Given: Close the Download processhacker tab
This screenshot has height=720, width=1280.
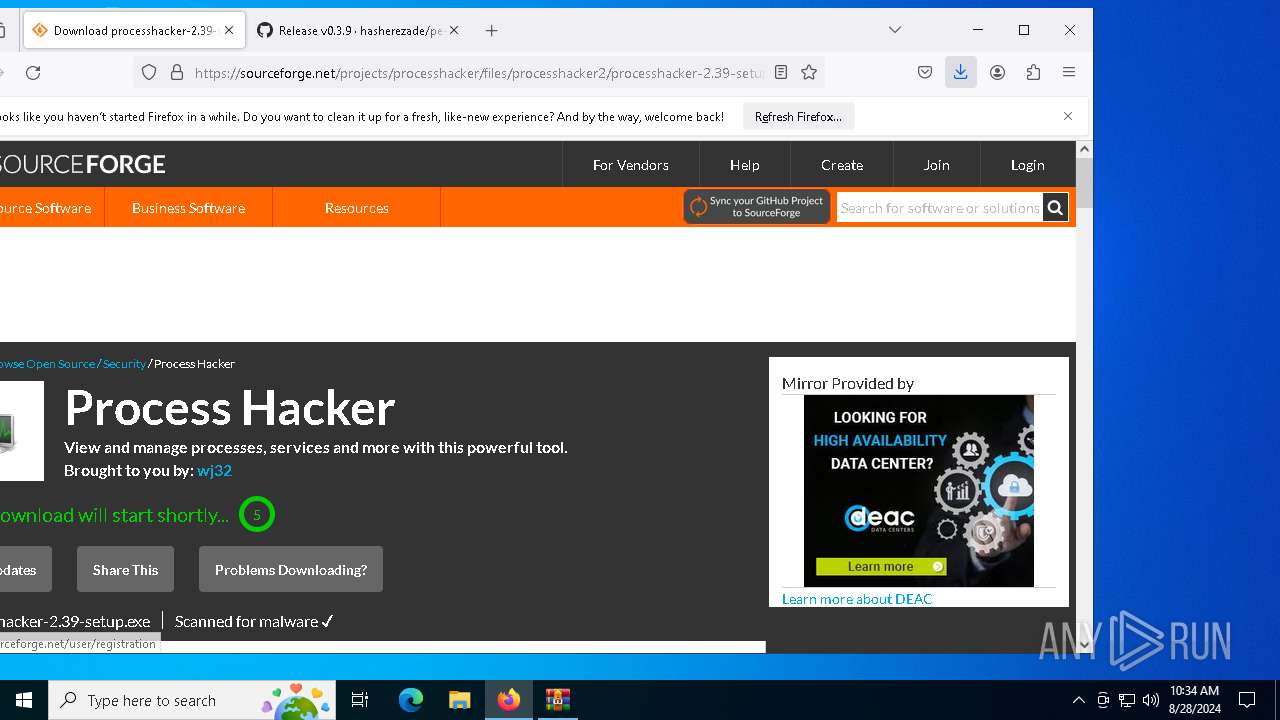Looking at the screenshot, I should (229, 30).
